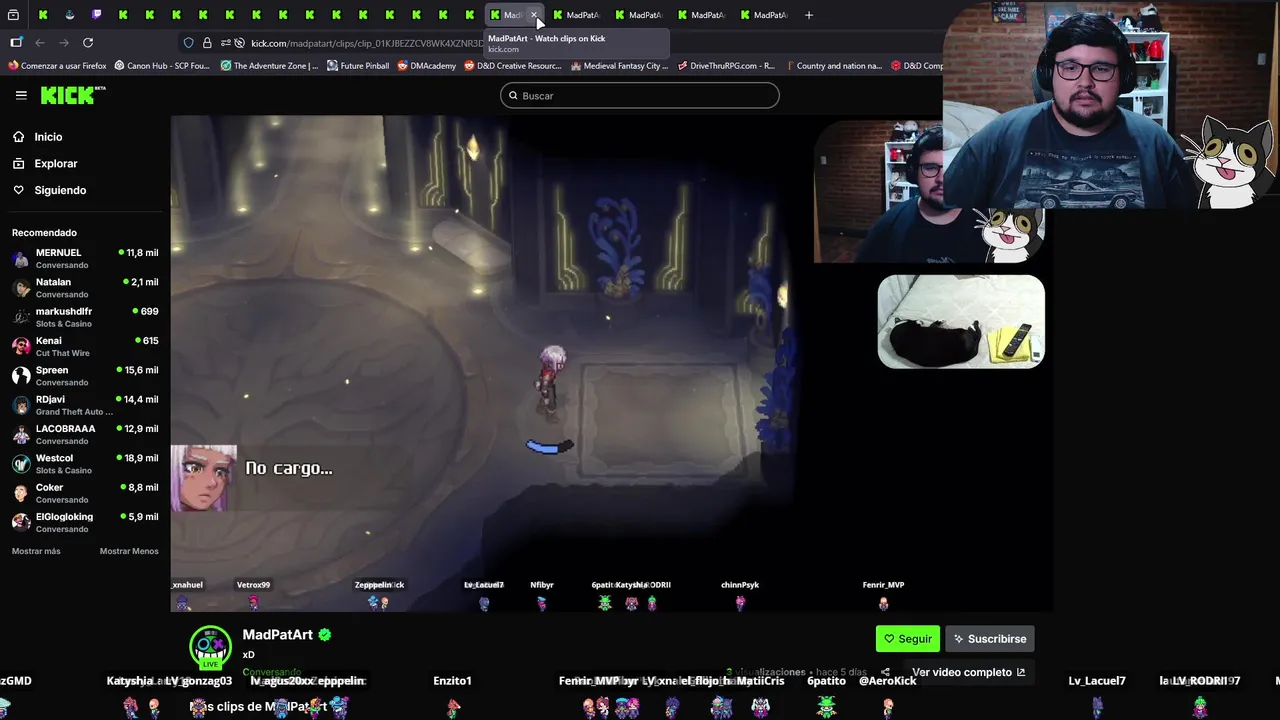1280x720 pixels.
Task: Open recommended channel Spreen
Action: click(85, 376)
